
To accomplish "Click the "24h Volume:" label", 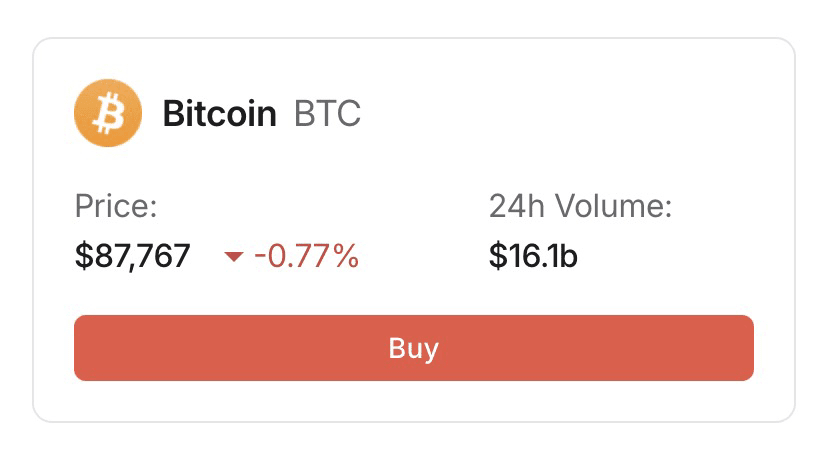I will click(x=580, y=207).
